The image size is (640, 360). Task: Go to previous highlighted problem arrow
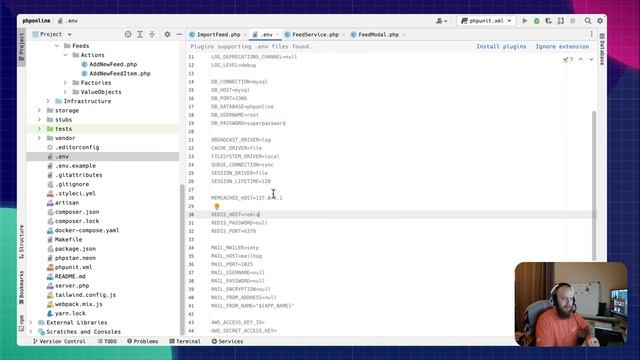click(581, 60)
